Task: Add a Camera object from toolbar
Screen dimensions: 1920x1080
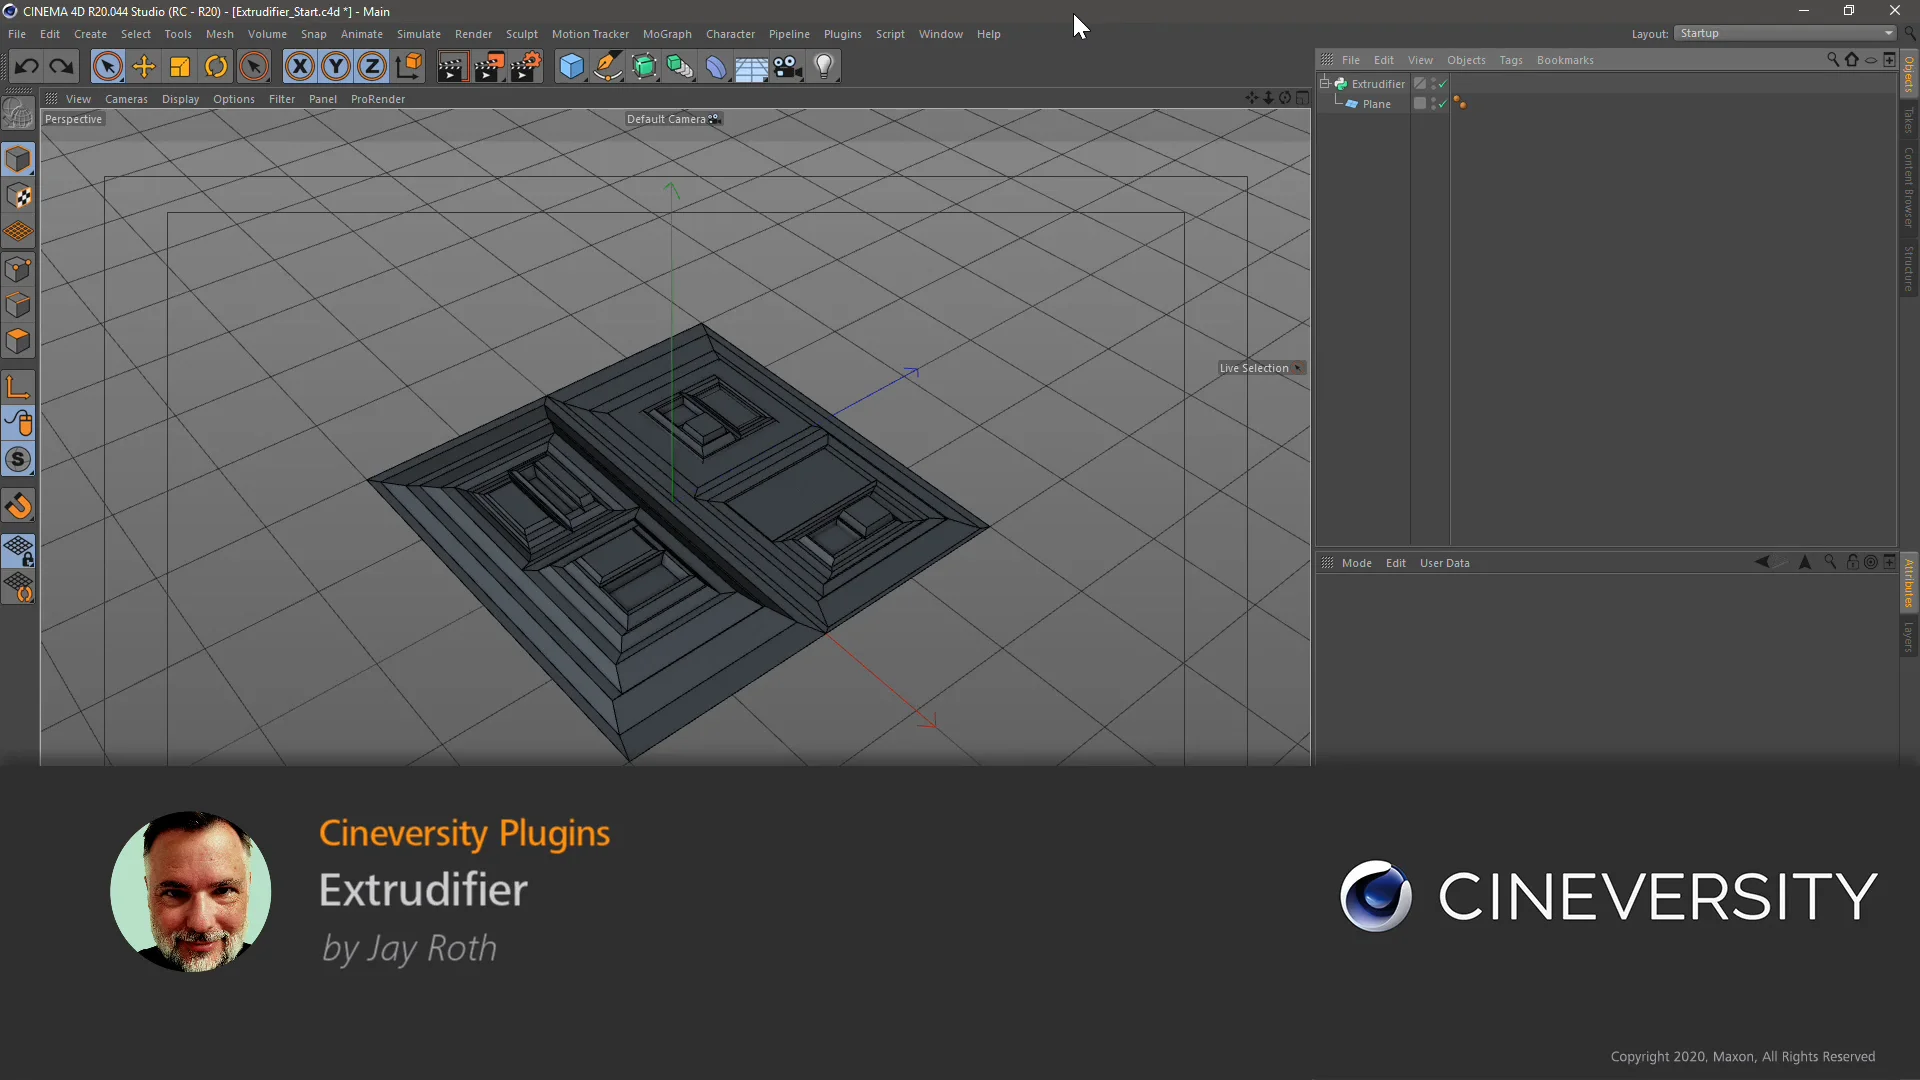Action: 788,67
